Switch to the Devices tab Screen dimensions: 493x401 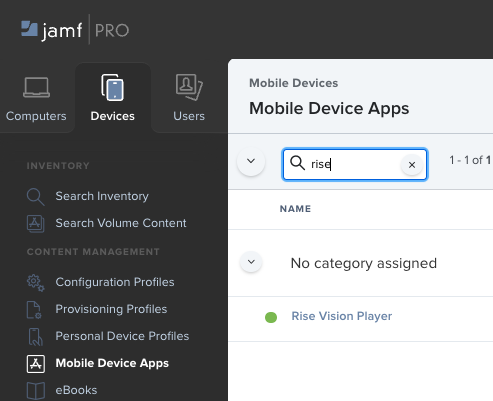click(x=113, y=98)
